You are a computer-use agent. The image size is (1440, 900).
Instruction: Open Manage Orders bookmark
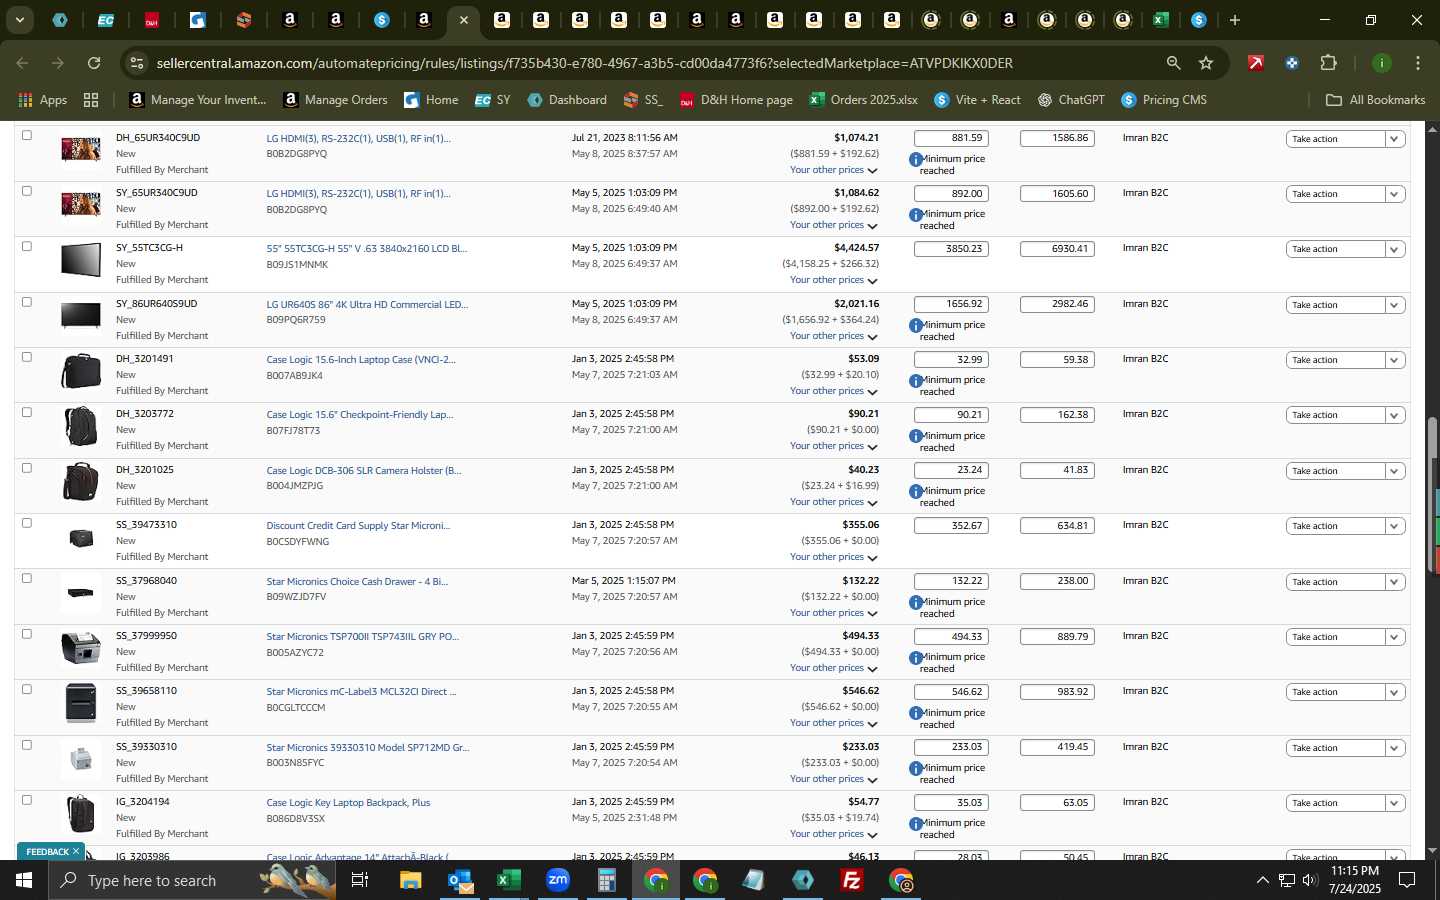click(x=335, y=100)
